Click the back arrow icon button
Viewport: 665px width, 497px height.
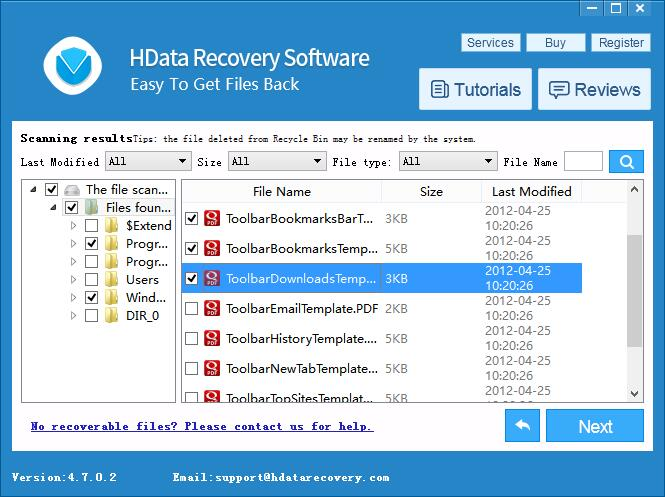click(521, 426)
